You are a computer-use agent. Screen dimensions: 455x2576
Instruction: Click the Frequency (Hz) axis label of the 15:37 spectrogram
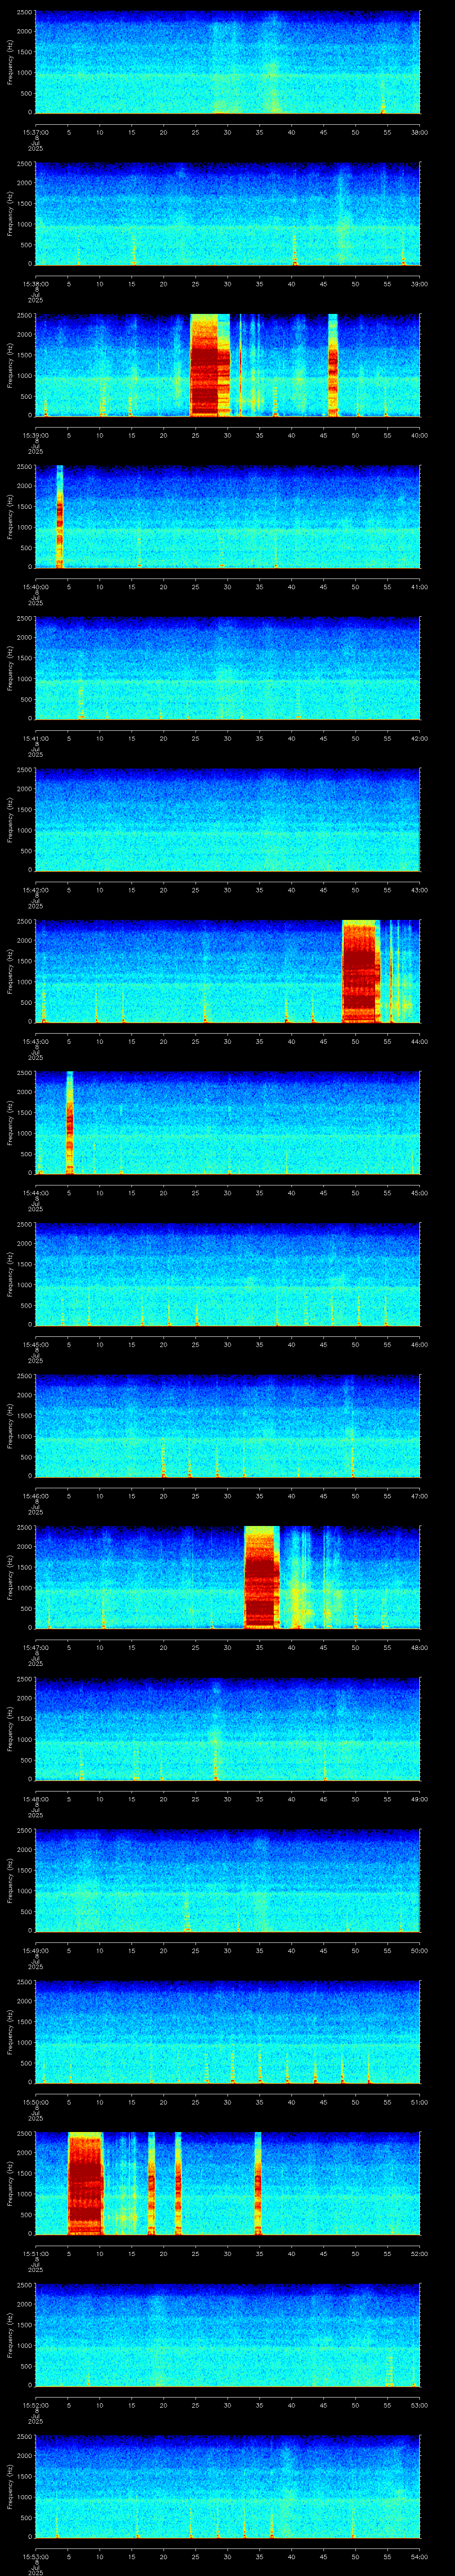point(10,62)
